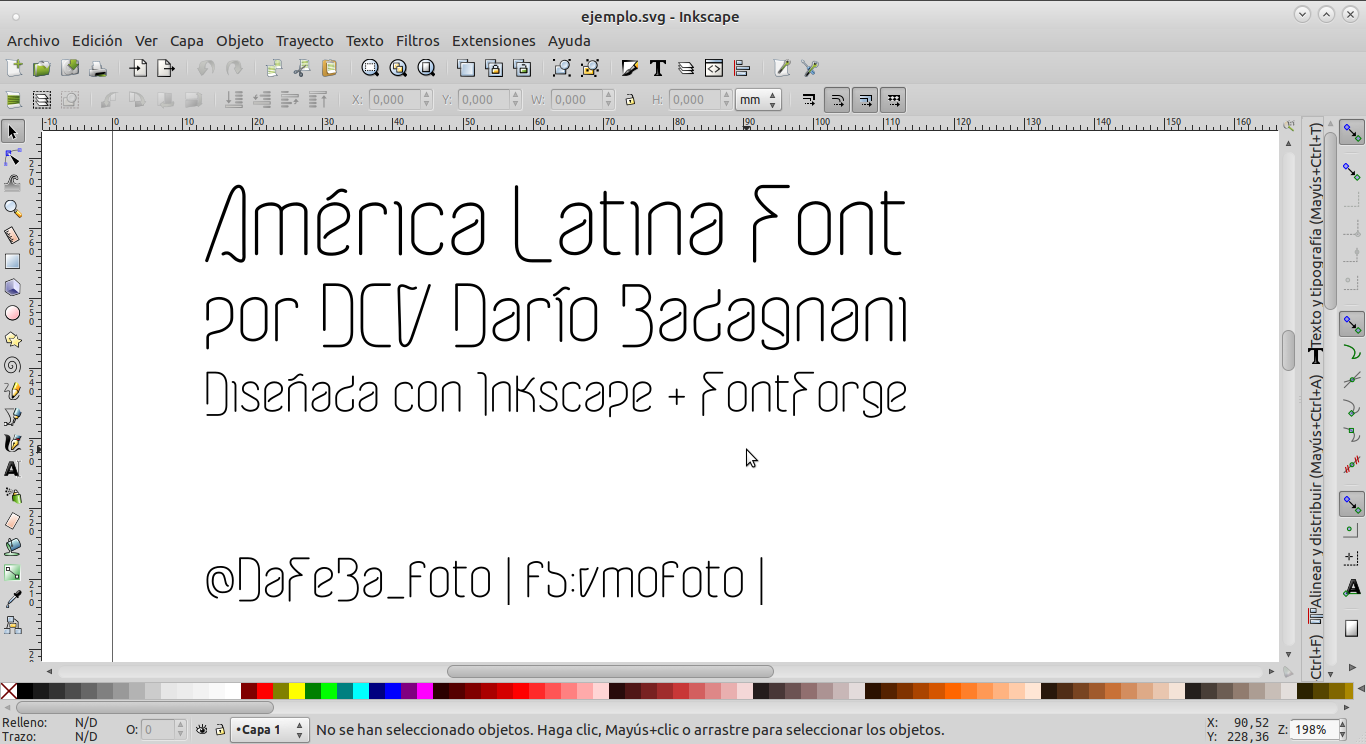
Task: Toggle move patterns with objects
Action: [893, 99]
